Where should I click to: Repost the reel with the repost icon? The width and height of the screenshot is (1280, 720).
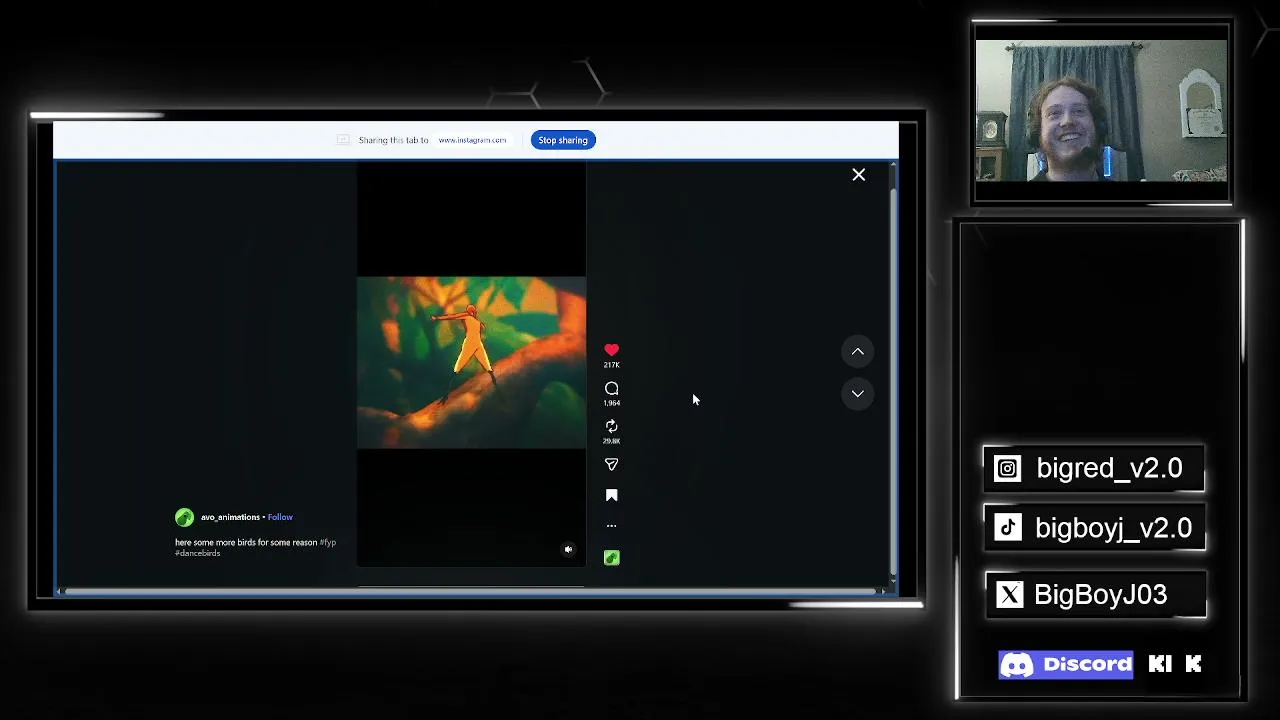(x=611, y=426)
